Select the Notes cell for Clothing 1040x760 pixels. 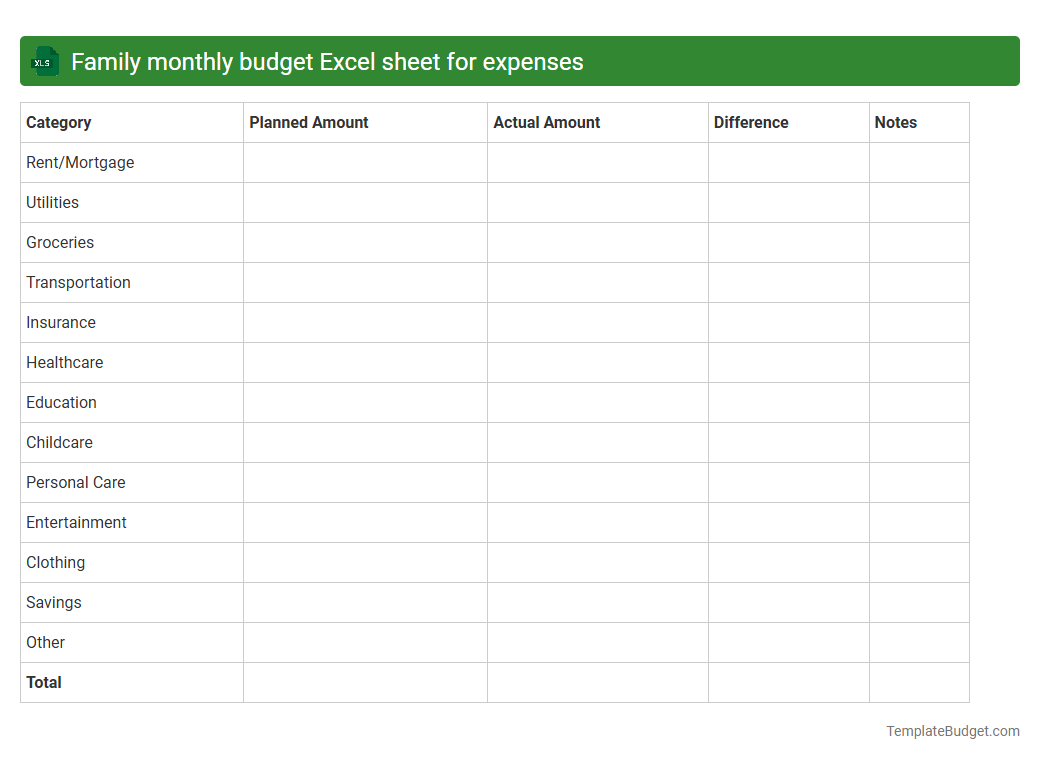[x=919, y=562]
